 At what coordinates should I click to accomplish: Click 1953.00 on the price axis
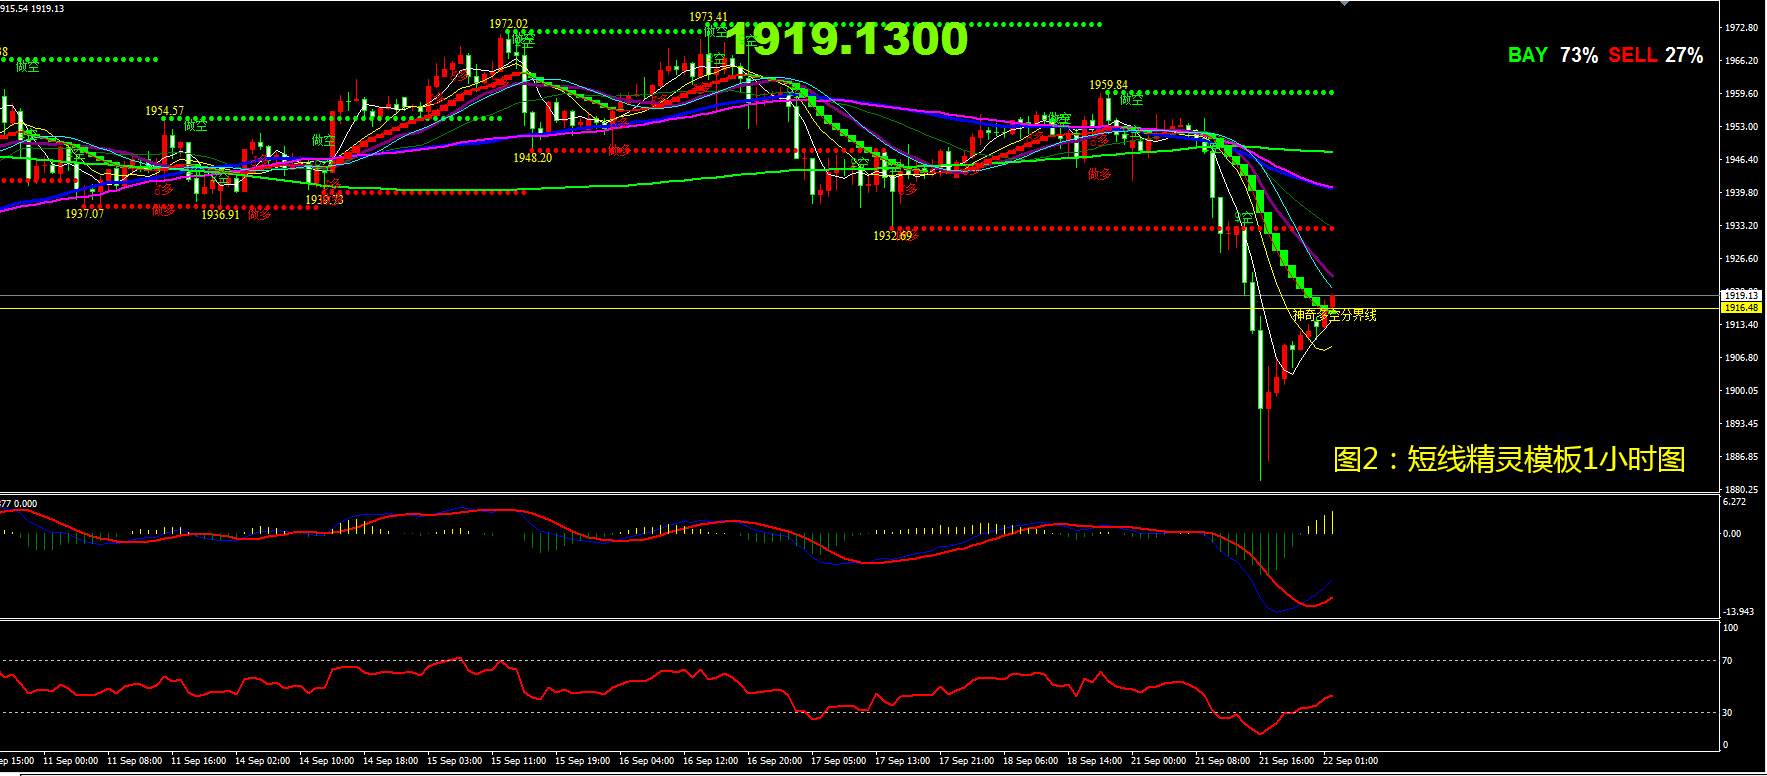[x=1742, y=127]
